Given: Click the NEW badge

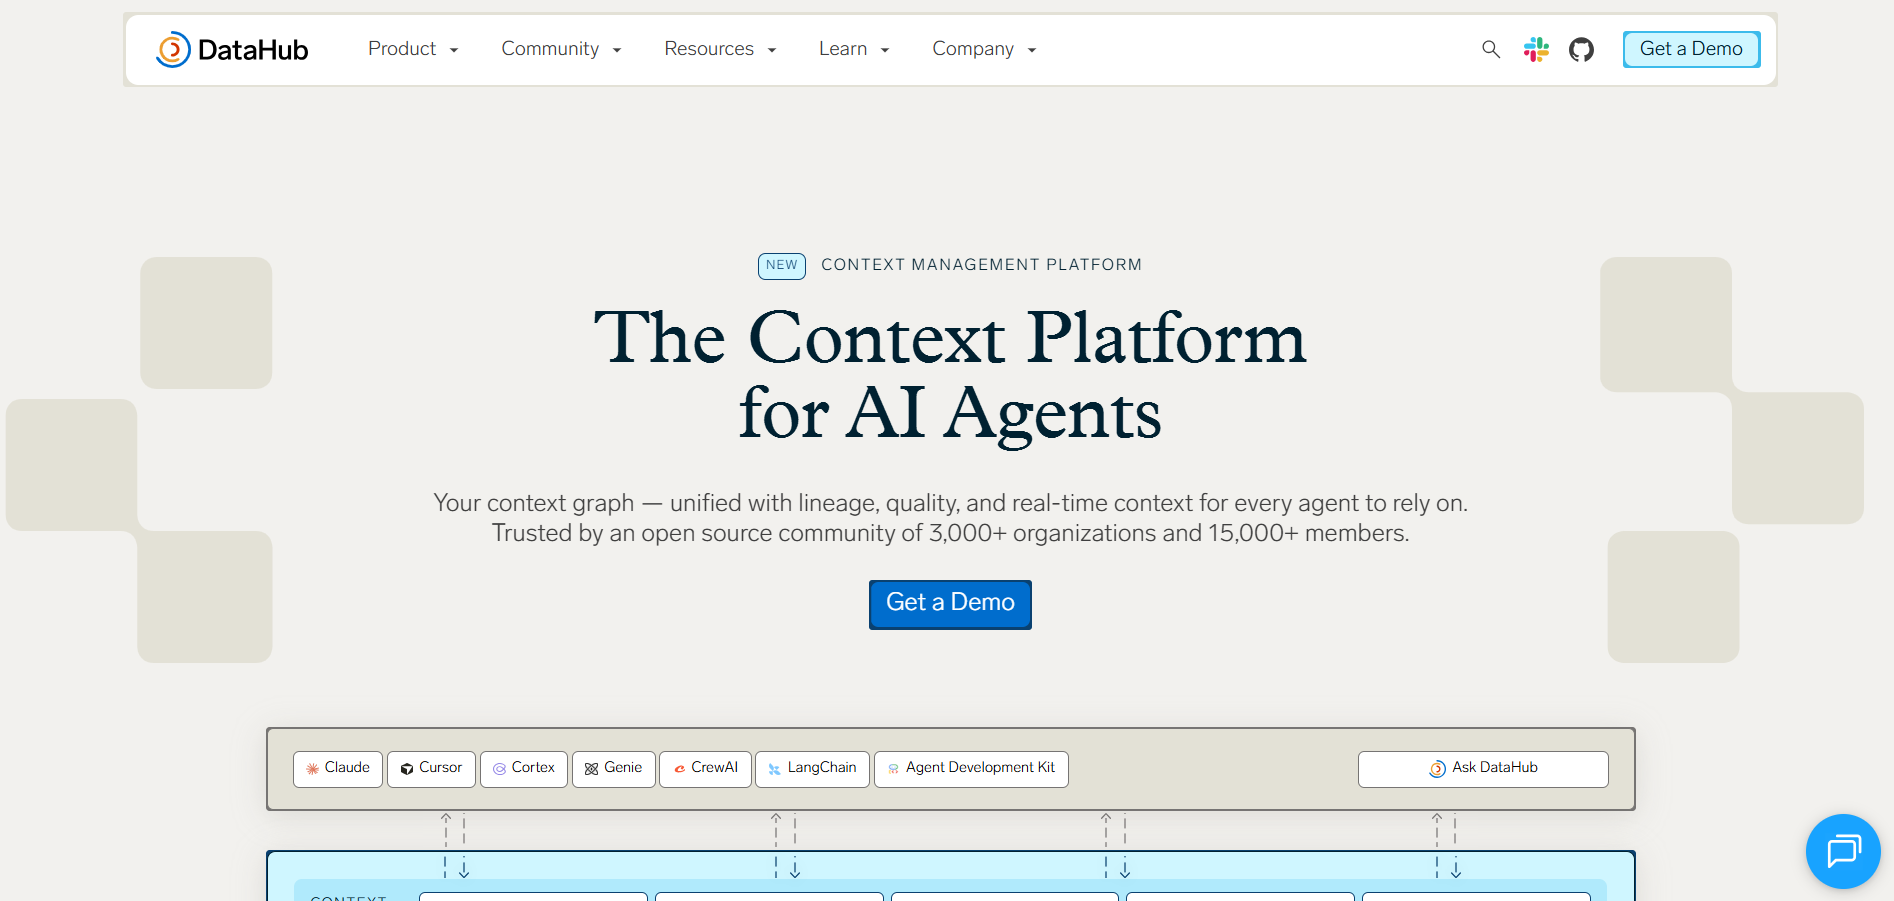Looking at the screenshot, I should [x=782, y=266].
